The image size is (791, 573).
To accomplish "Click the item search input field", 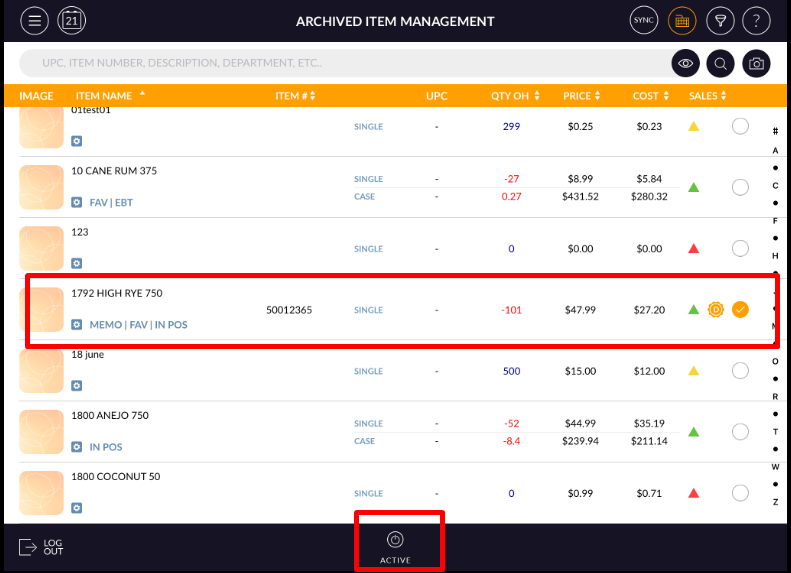I will coord(340,63).
